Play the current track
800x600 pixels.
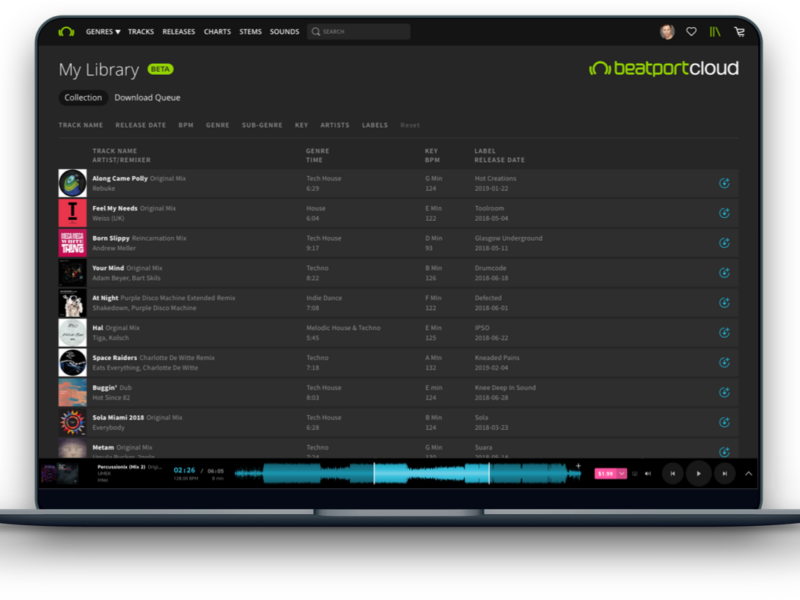coord(699,473)
